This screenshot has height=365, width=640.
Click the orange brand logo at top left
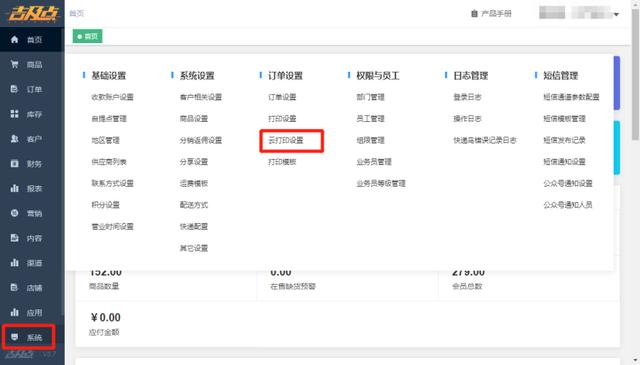pyautogui.click(x=33, y=14)
